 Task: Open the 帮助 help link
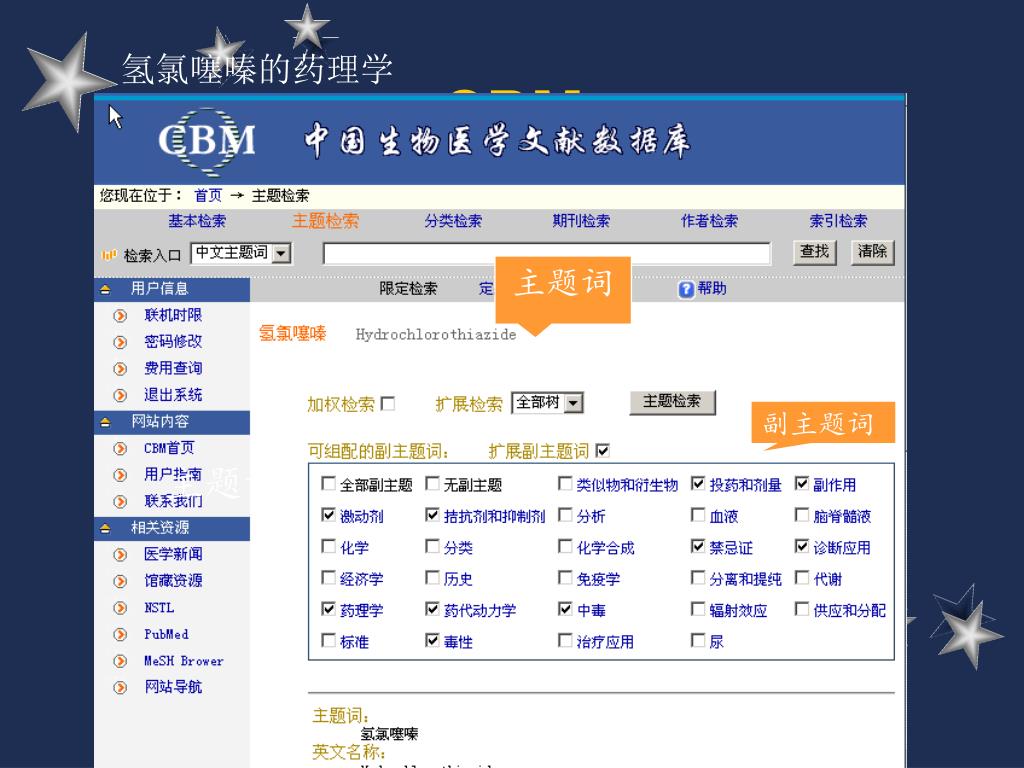712,289
